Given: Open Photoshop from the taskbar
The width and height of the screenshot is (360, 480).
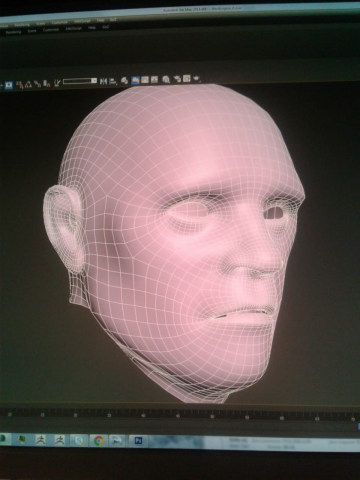Looking at the screenshot, I should tap(138, 441).
